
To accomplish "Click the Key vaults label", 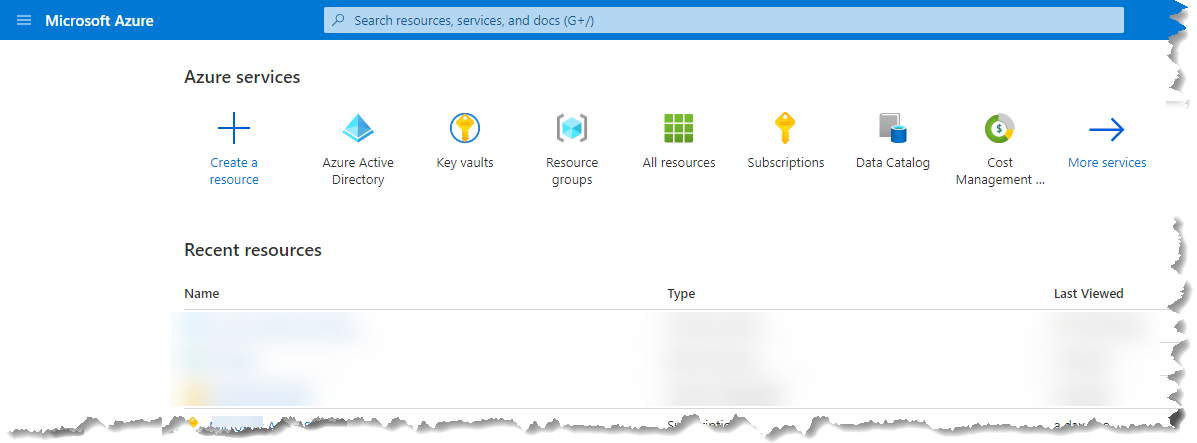I will pyautogui.click(x=465, y=163).
